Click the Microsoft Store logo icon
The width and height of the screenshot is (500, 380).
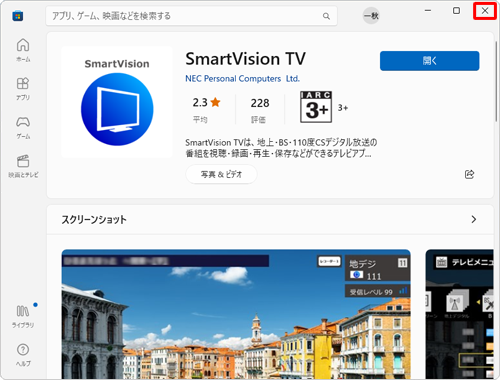click(x=18, y=16)
